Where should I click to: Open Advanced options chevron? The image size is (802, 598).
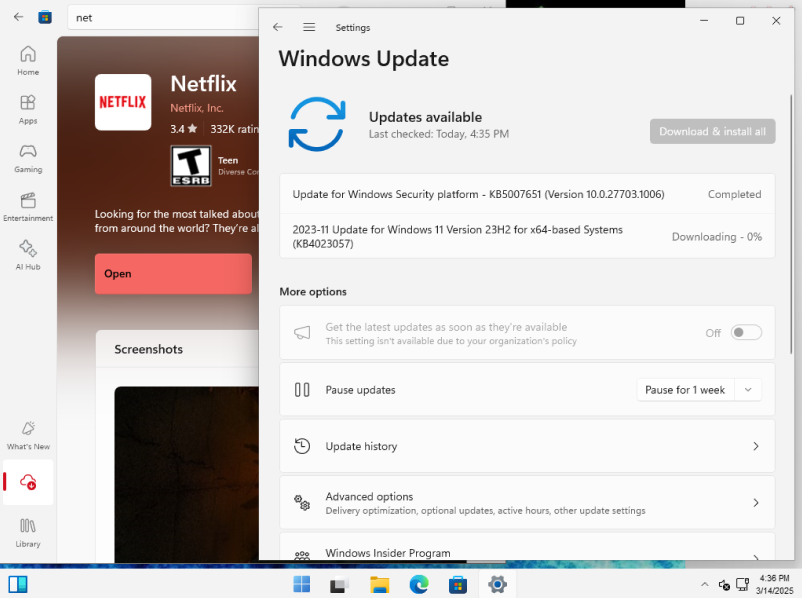755,502
